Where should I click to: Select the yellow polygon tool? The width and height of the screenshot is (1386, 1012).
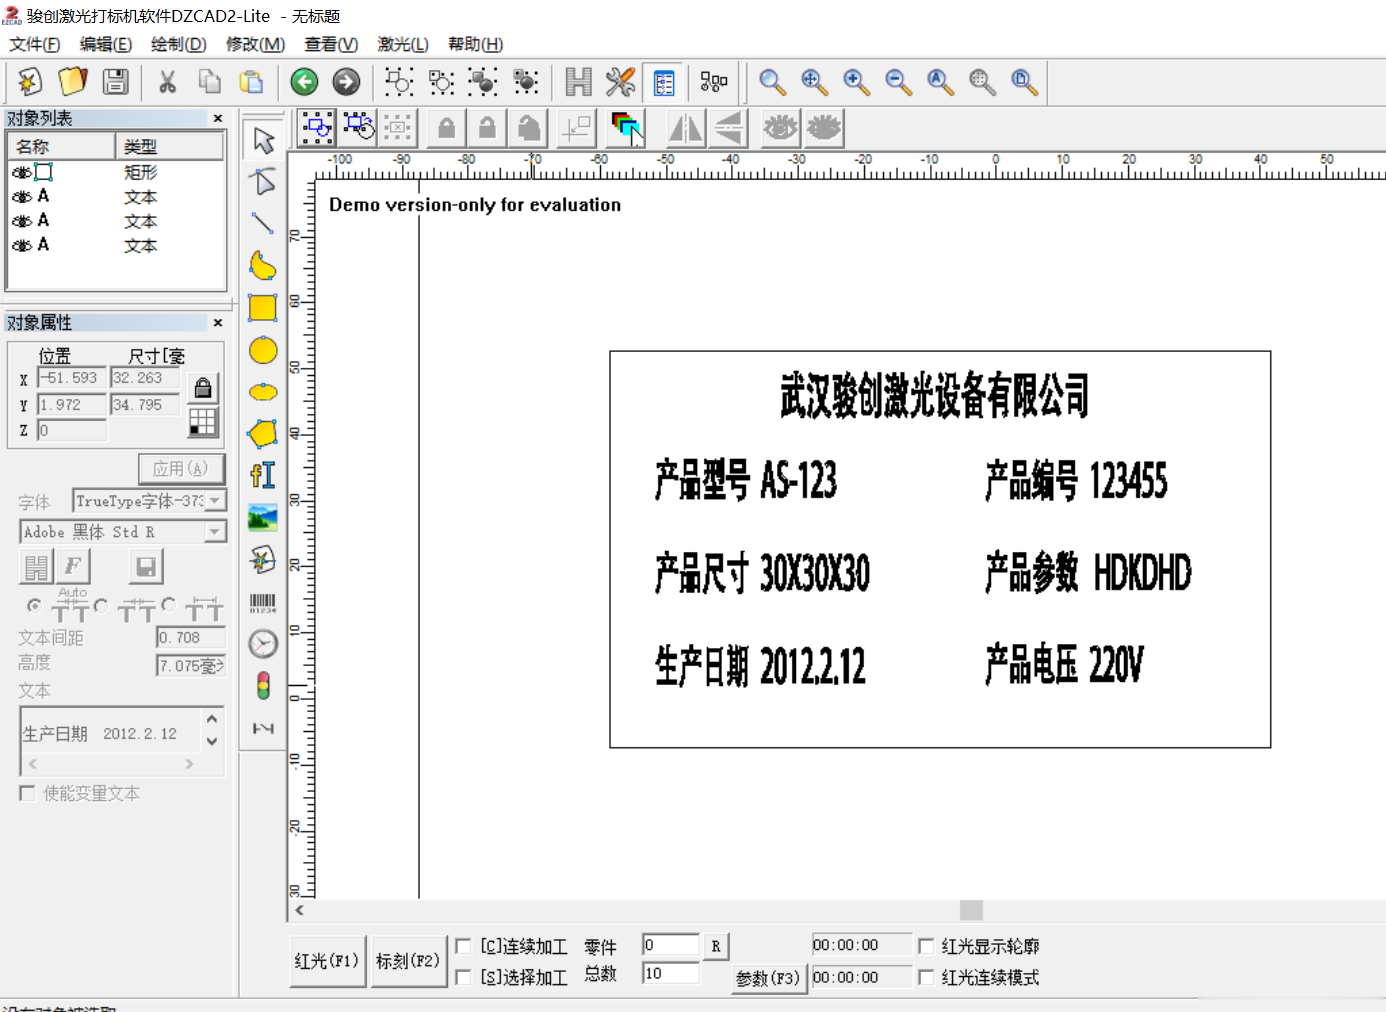pos(263,434)
